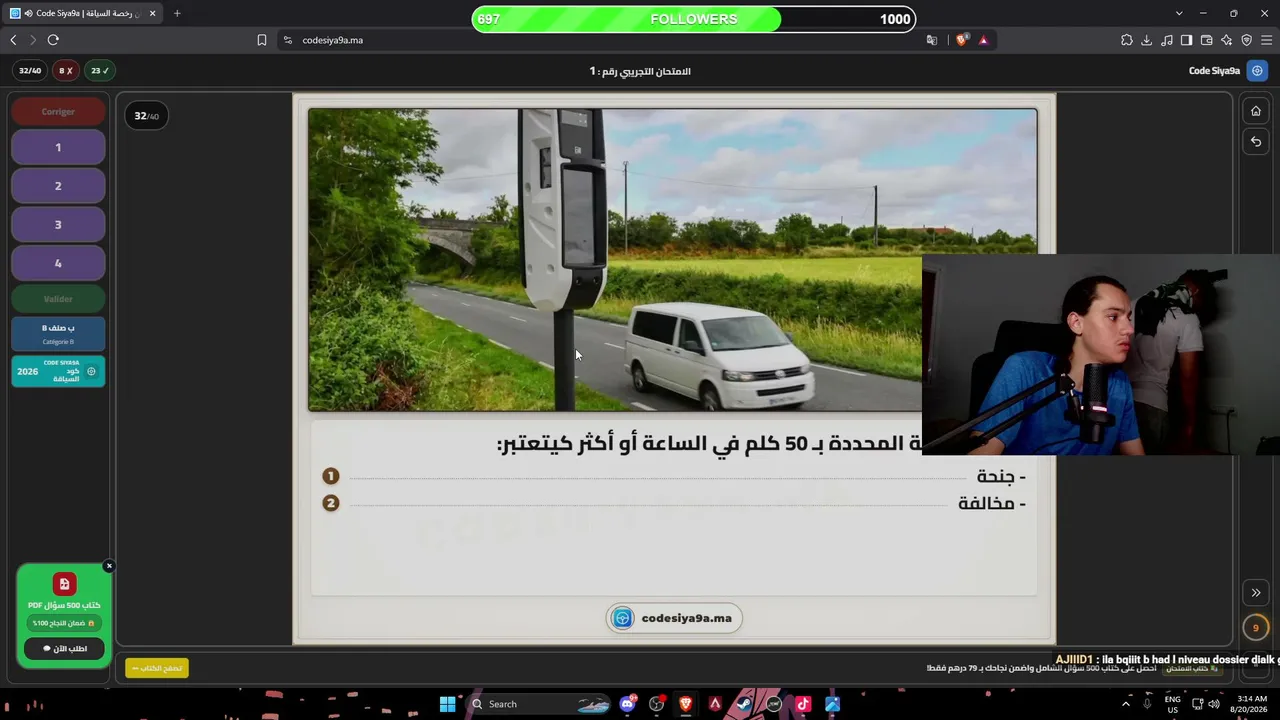
Task: Open the browser hamburger main menu
Action: [1267, 40]
